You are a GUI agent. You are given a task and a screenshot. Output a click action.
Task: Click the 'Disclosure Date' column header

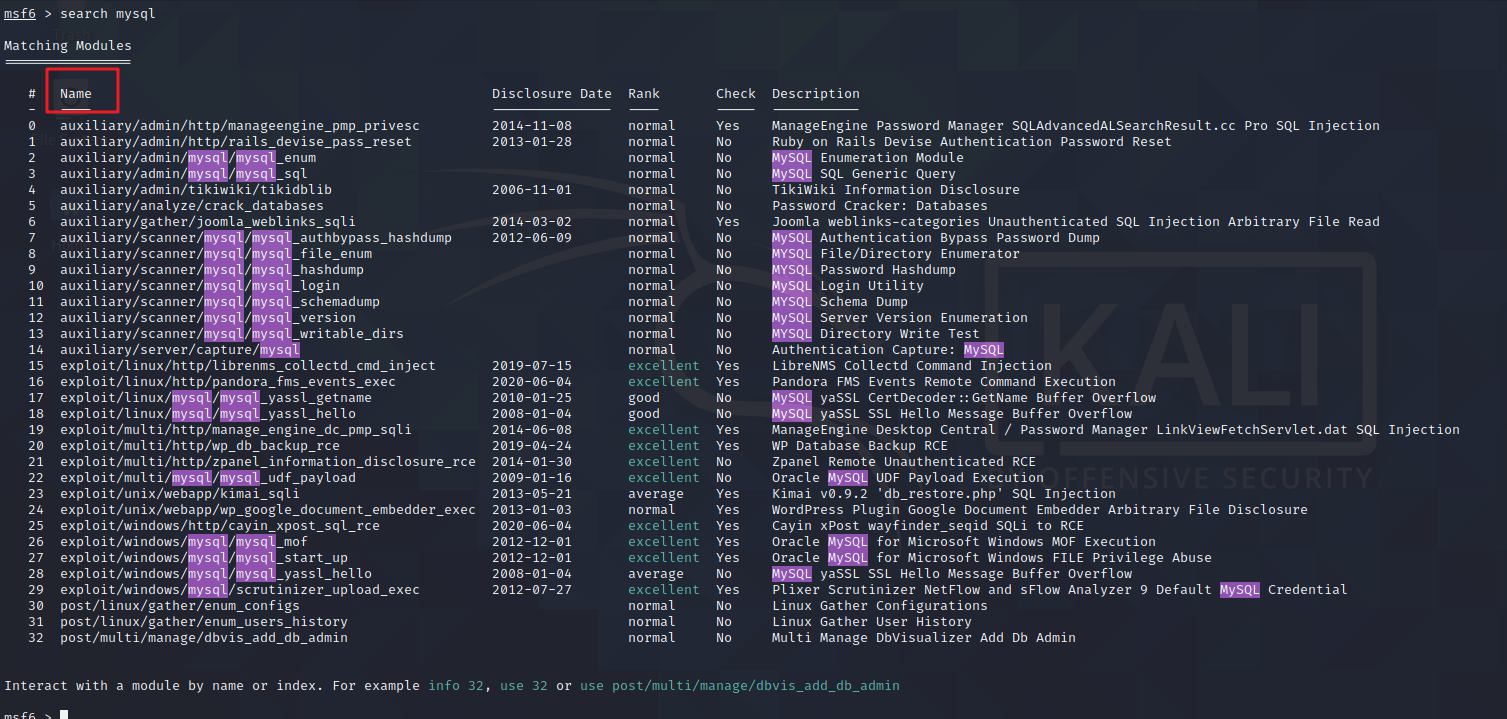(x=552, y=94)
